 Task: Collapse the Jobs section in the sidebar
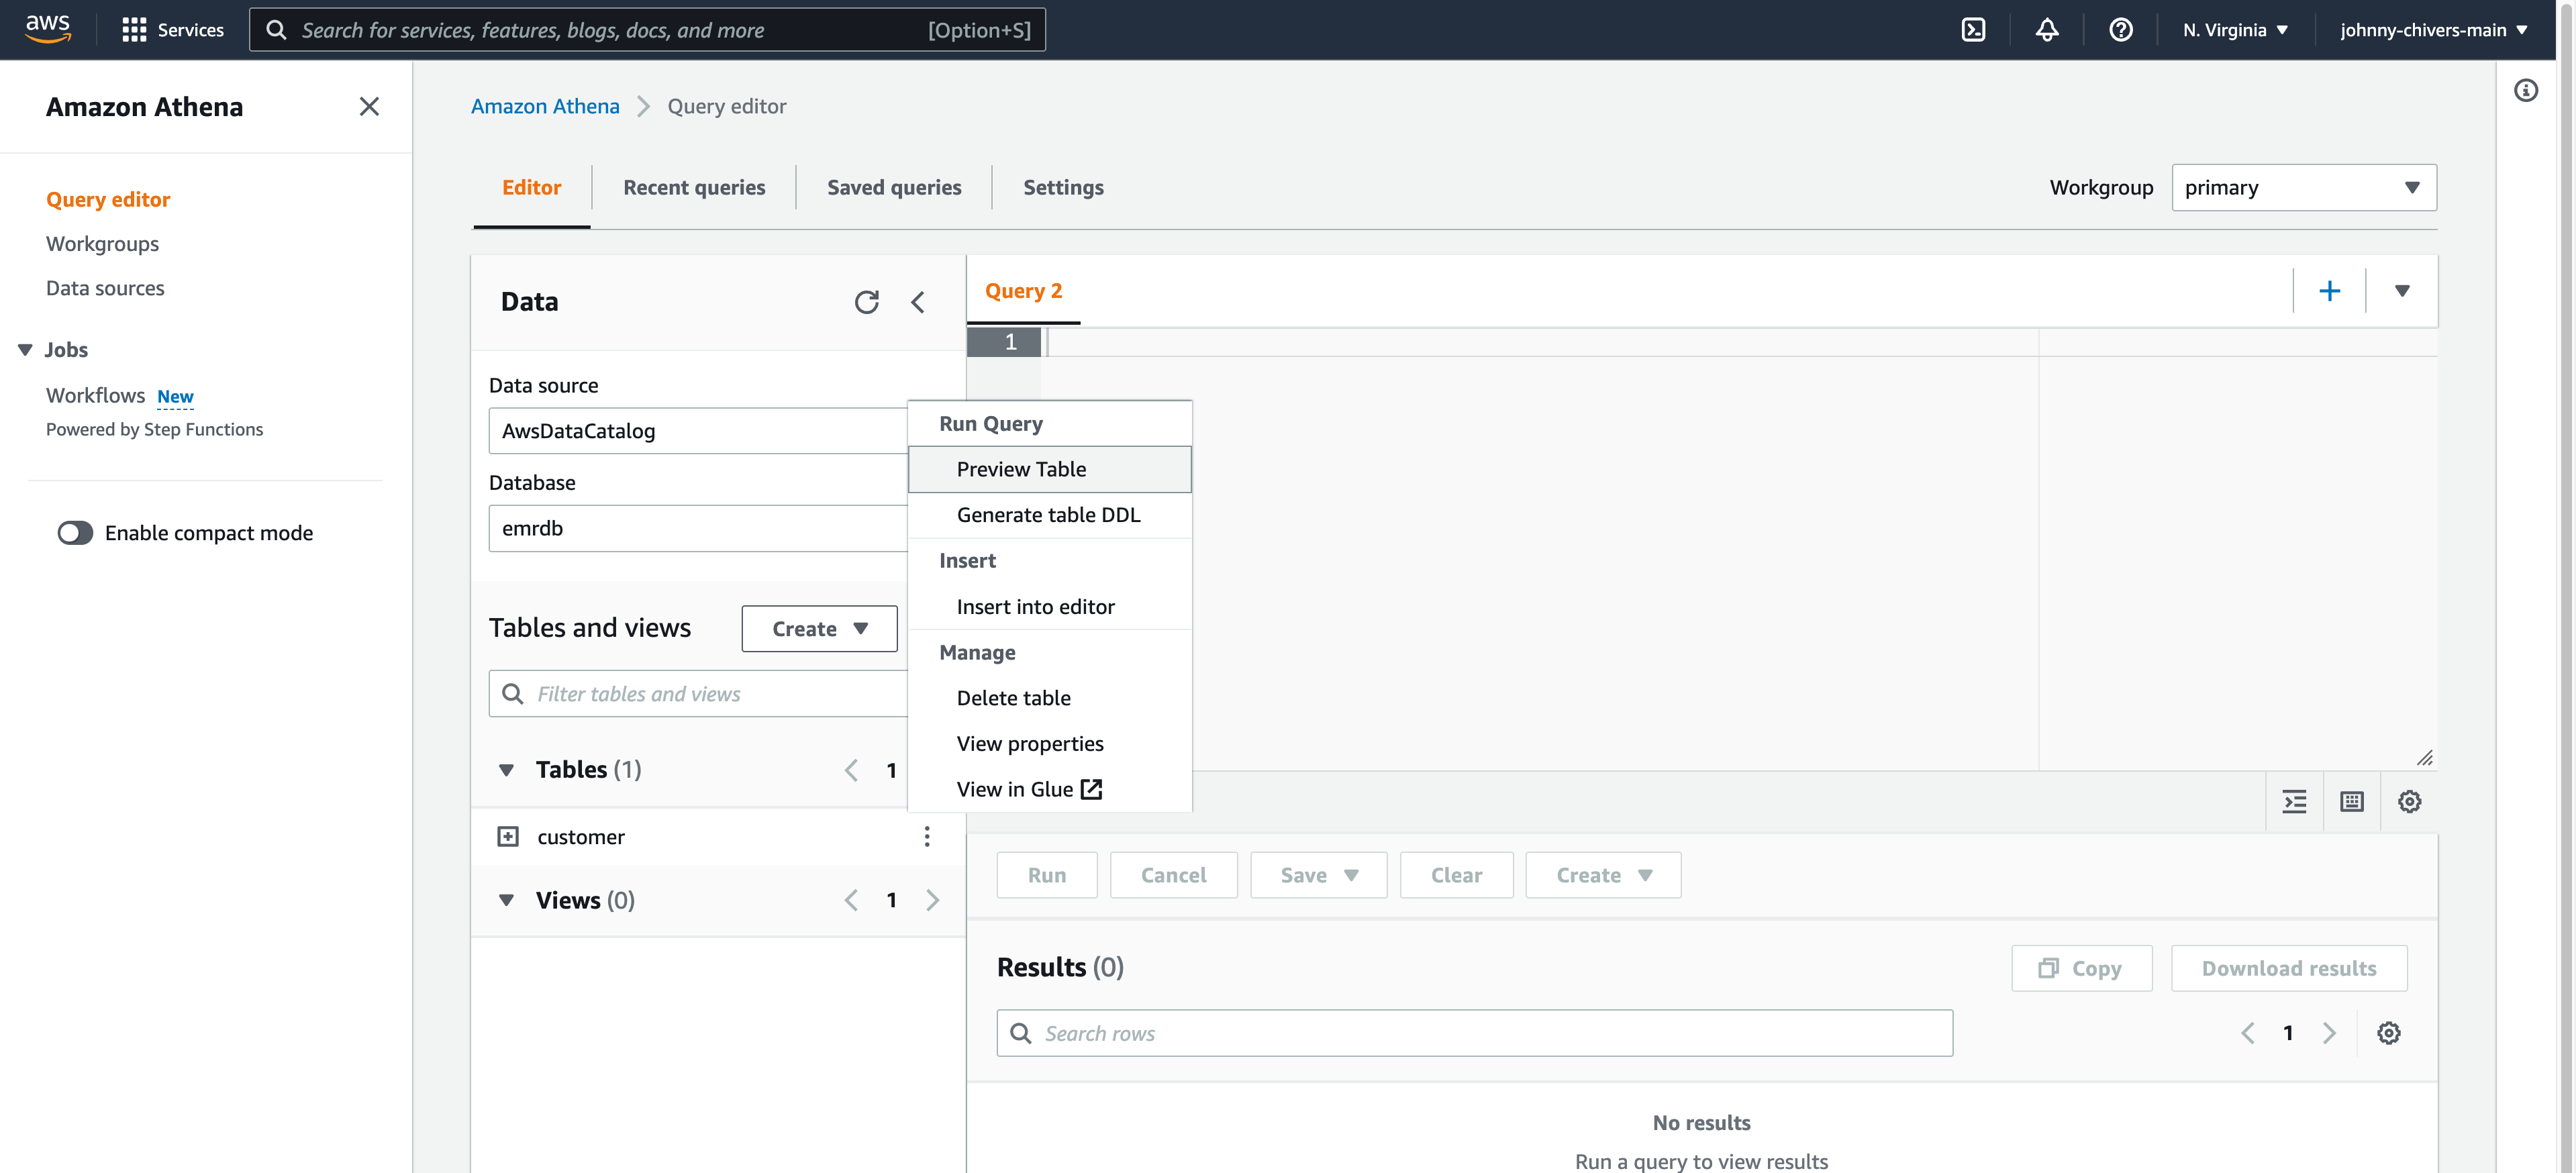click(x=25, y=350)
